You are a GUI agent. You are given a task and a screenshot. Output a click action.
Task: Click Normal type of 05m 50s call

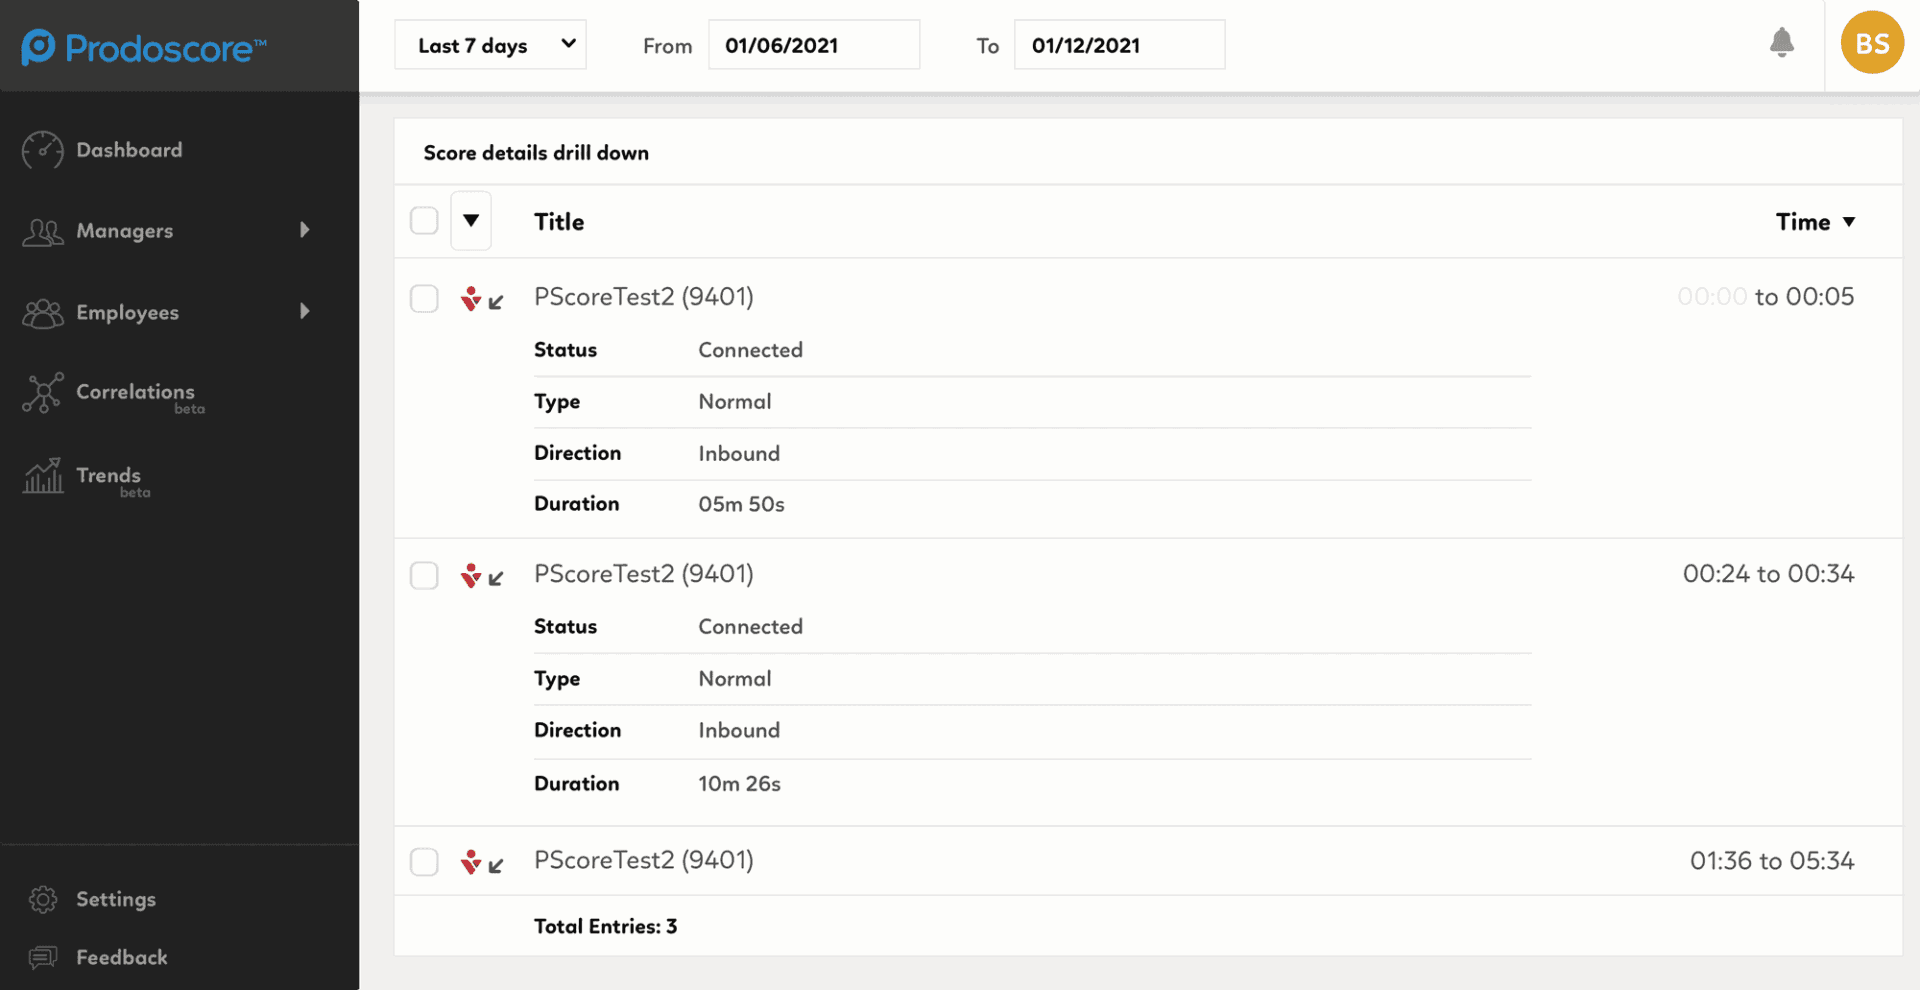[x=735, y=402]
